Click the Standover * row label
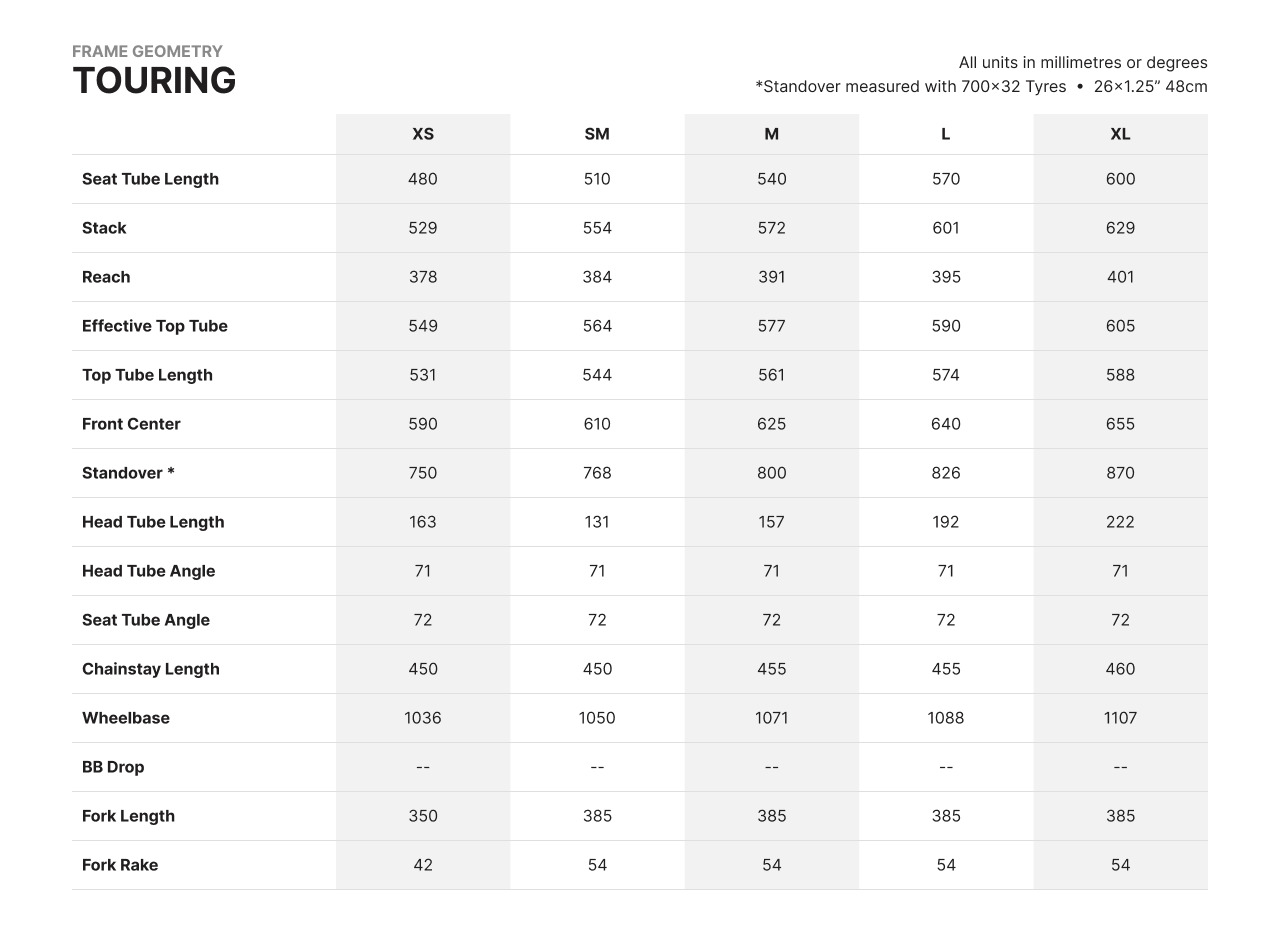This screenshot has height=932, width=1280. coord(128,473)
